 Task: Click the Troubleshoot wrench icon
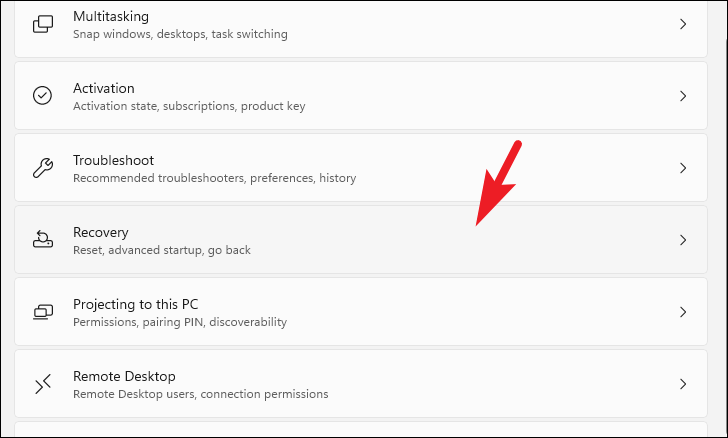pyautogui.click(x=43, y=168)
